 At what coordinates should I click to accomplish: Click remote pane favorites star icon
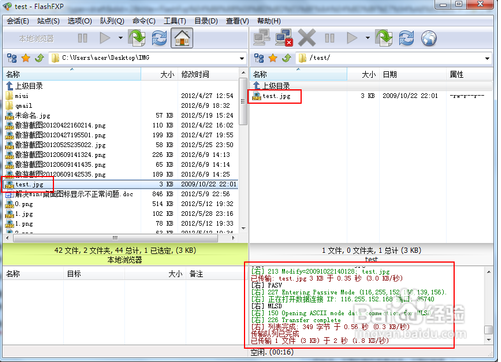(273, 58)
